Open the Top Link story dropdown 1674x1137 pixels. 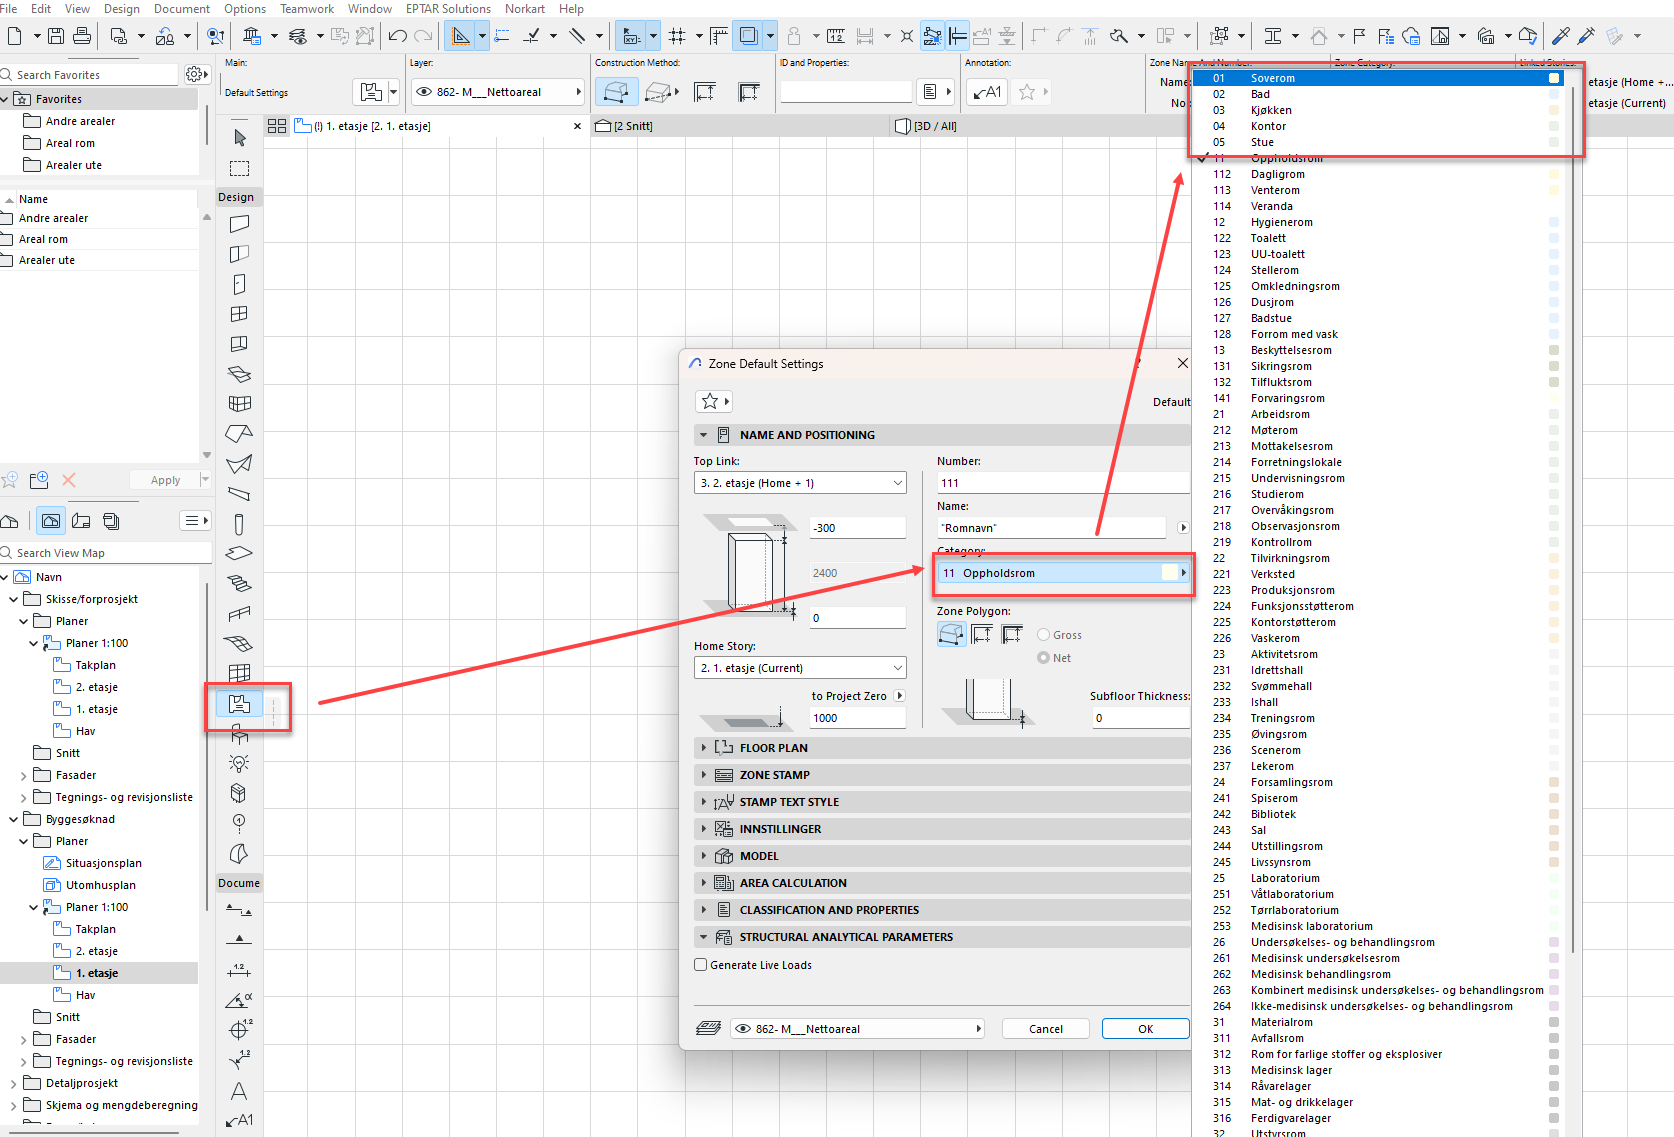tap(800, 483)
